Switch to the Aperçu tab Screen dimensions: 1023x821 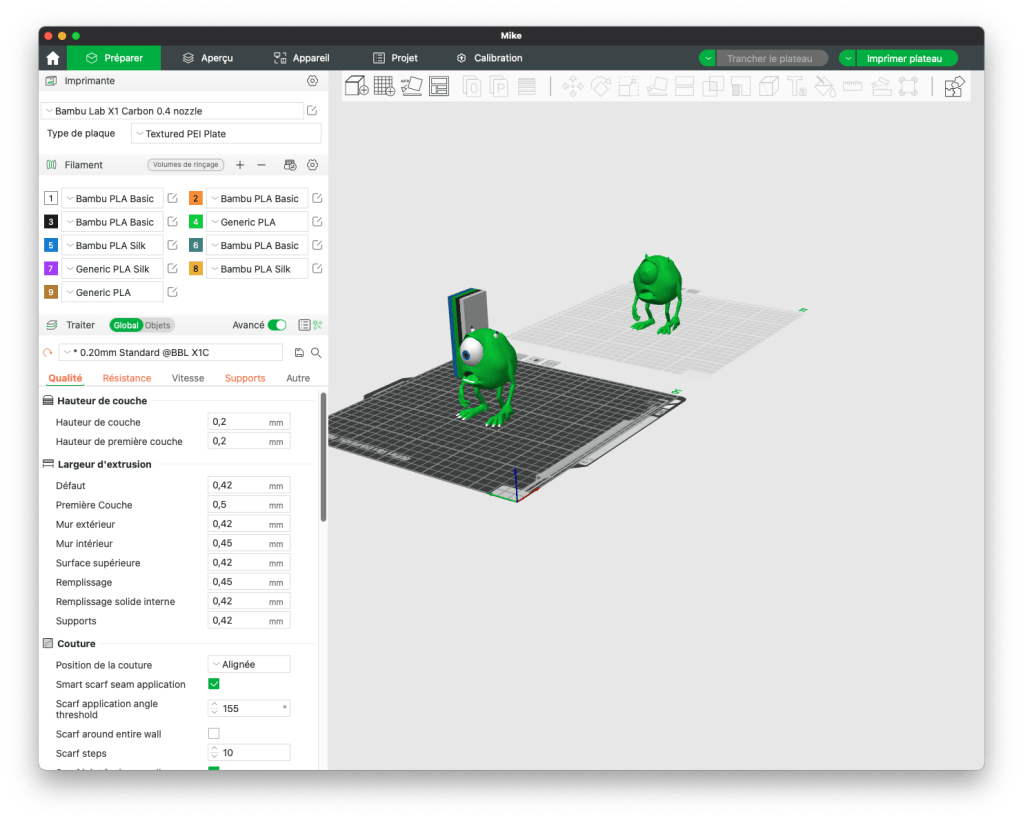(x=207, y=58)
